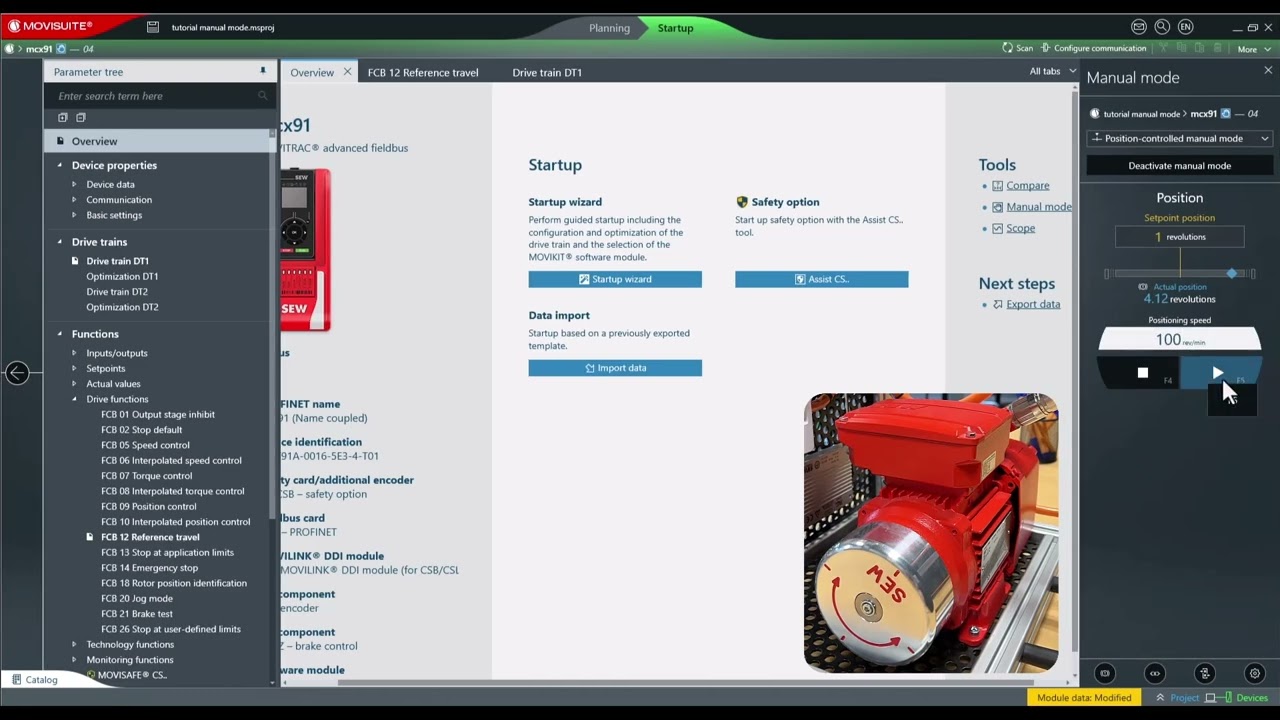Open position-controlled manual mode dropdown
The height and width of the screenshot is (720, 1280).
(x=1180, y=138)
